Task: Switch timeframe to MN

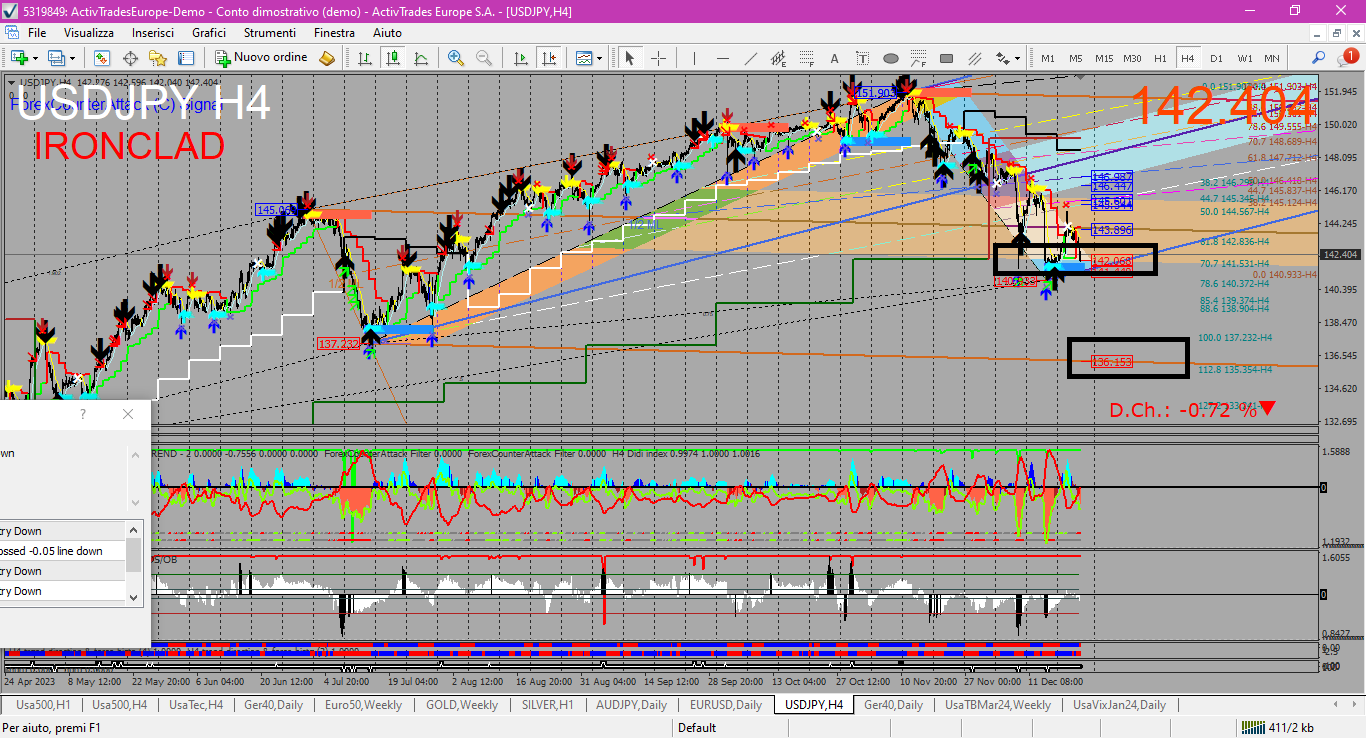Action: (x=1271, y=58)
